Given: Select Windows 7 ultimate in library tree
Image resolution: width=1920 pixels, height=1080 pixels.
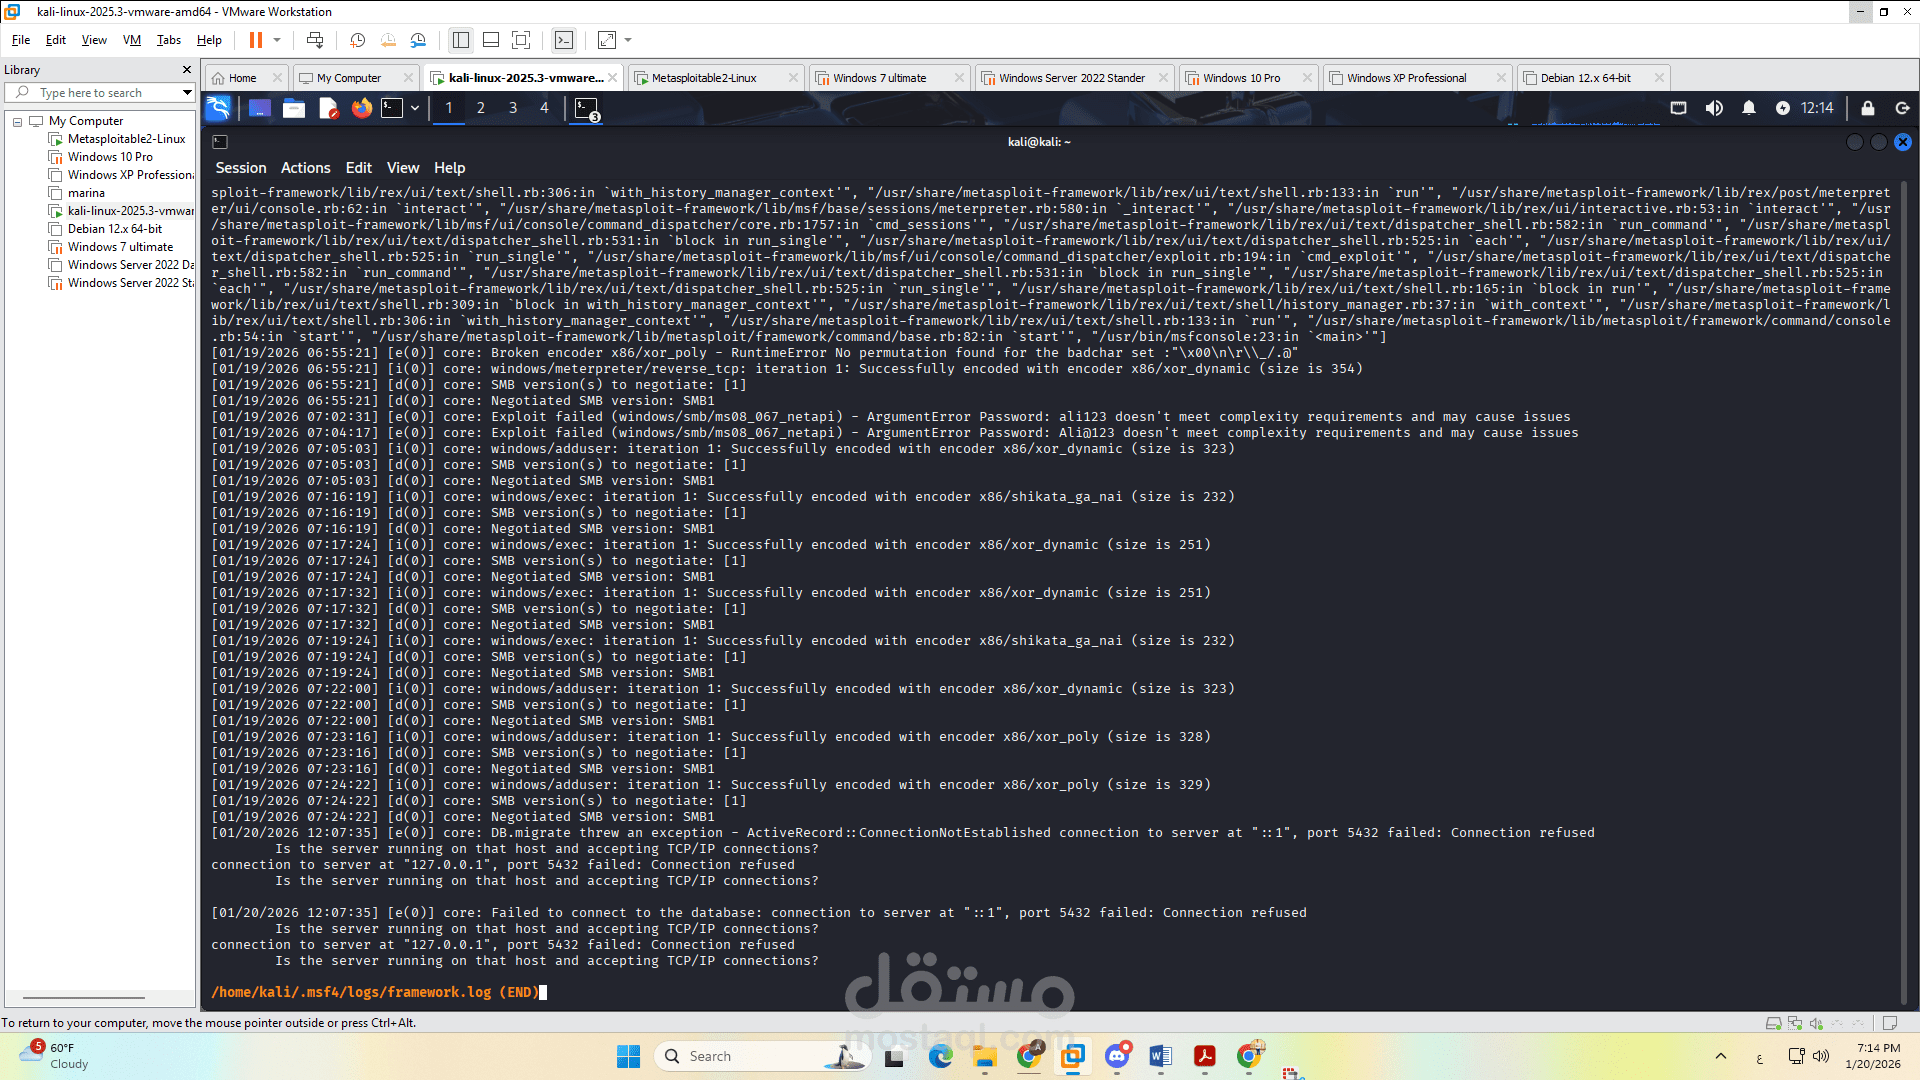Looking at the screenshot, I should tap(120, 247).
